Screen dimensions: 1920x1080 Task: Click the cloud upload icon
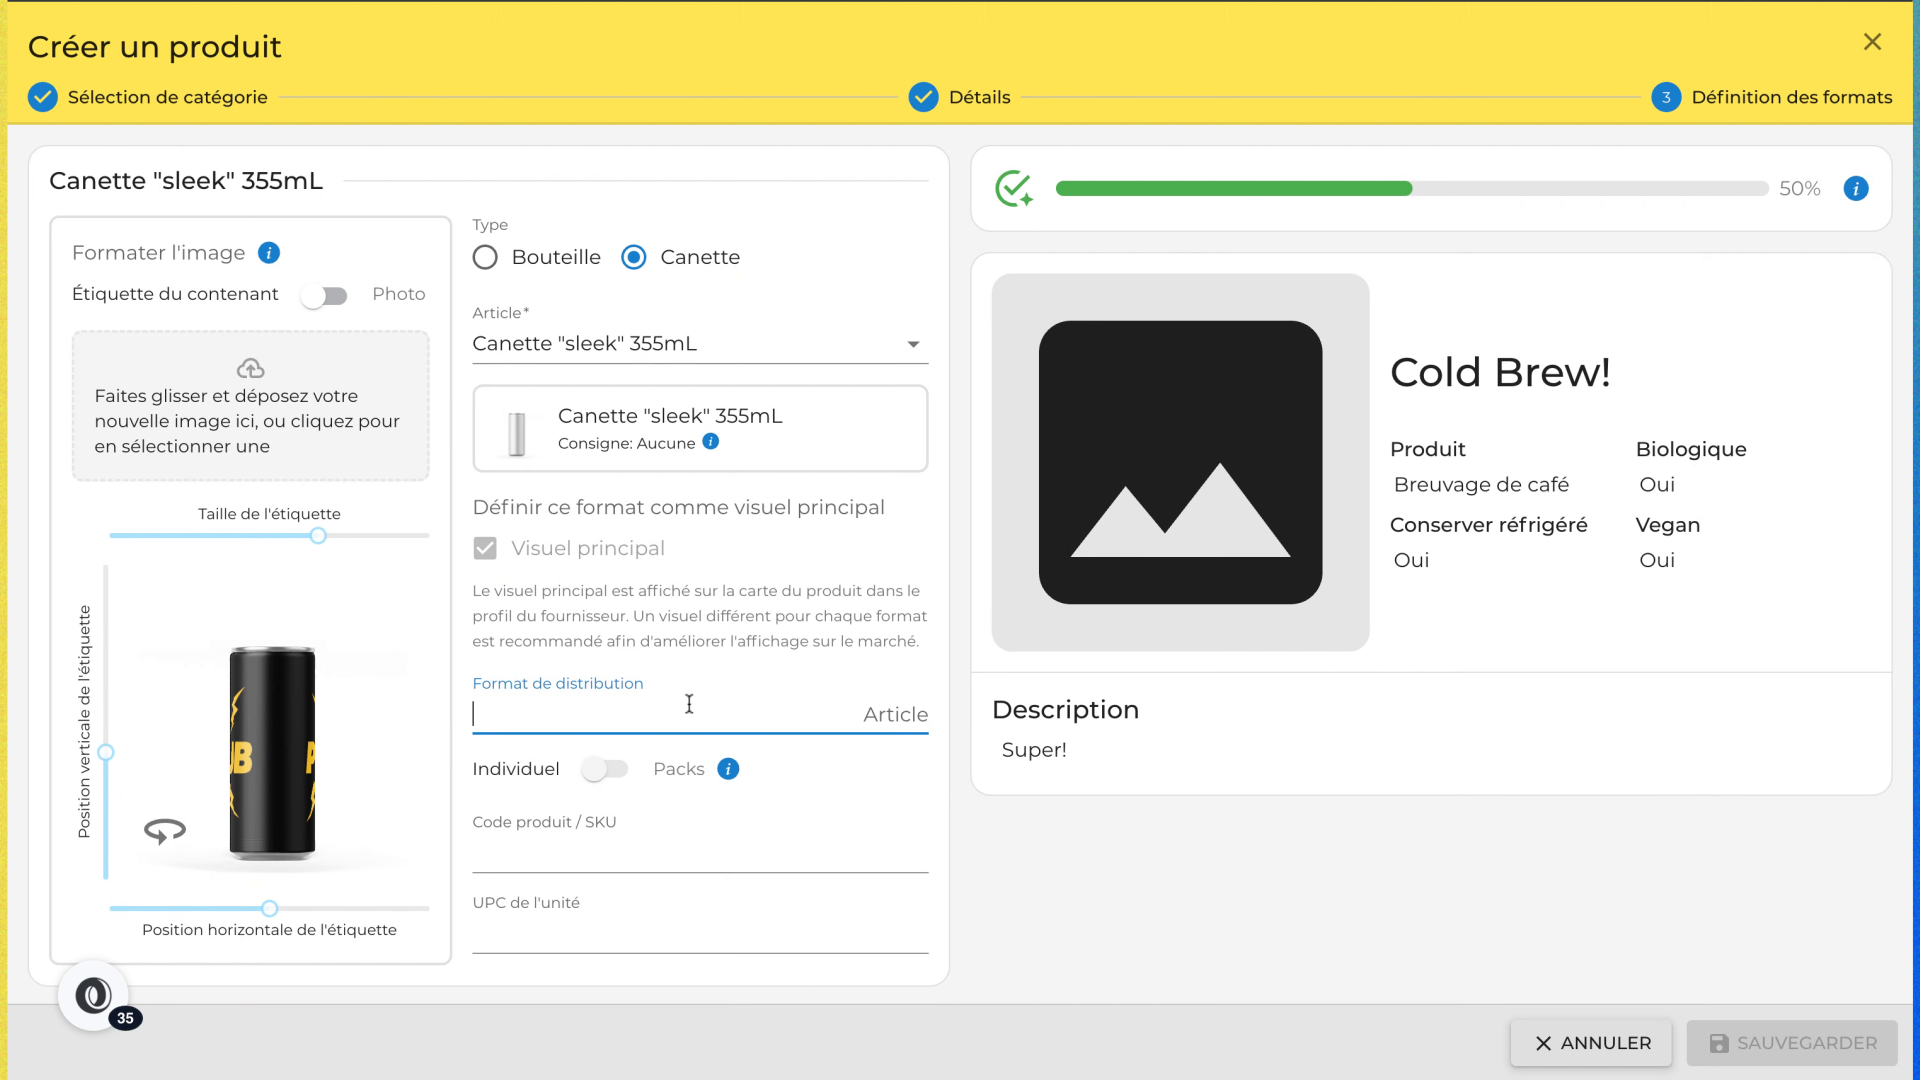(x=250, y=368)
